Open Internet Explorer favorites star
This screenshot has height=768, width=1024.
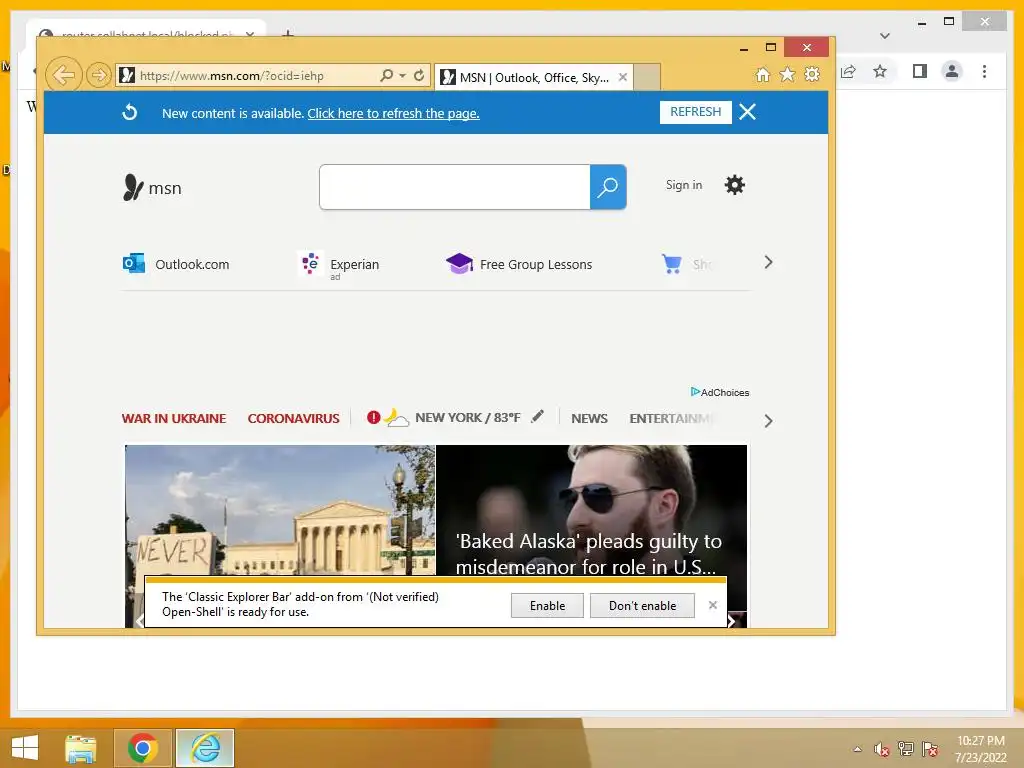(x=788, y=74)
